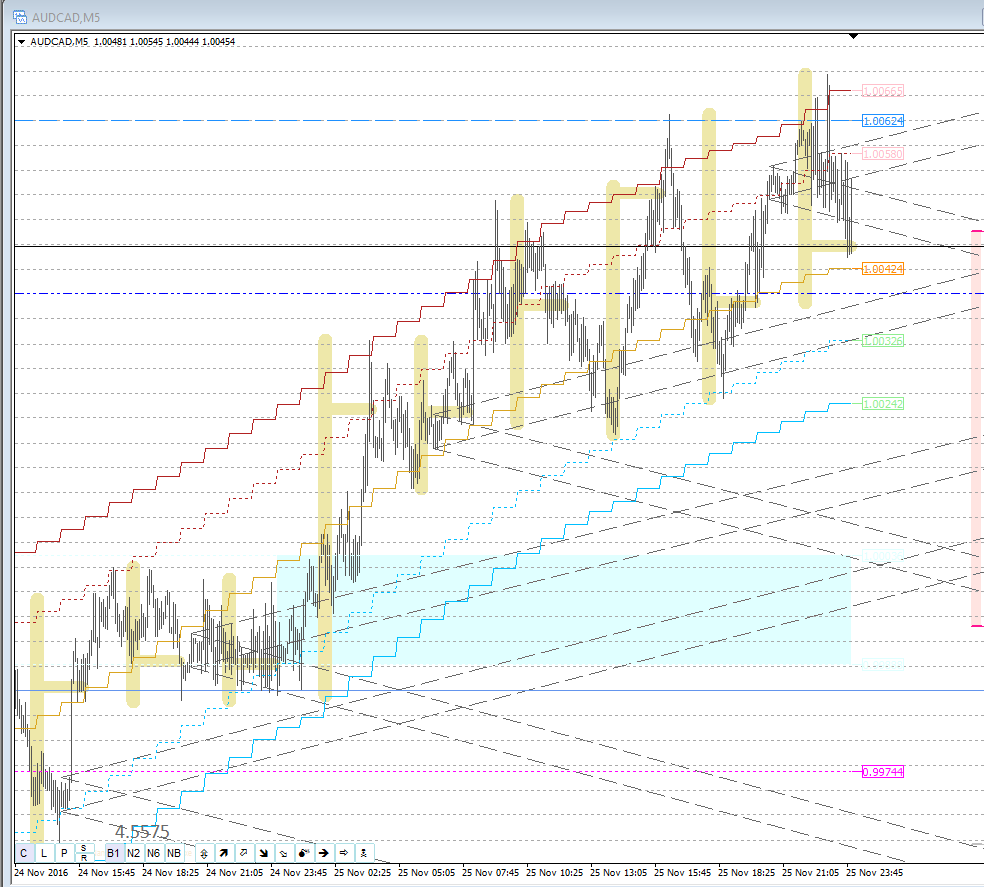Click the 24 Nov 21:05 time axis label

pos(234,873)
